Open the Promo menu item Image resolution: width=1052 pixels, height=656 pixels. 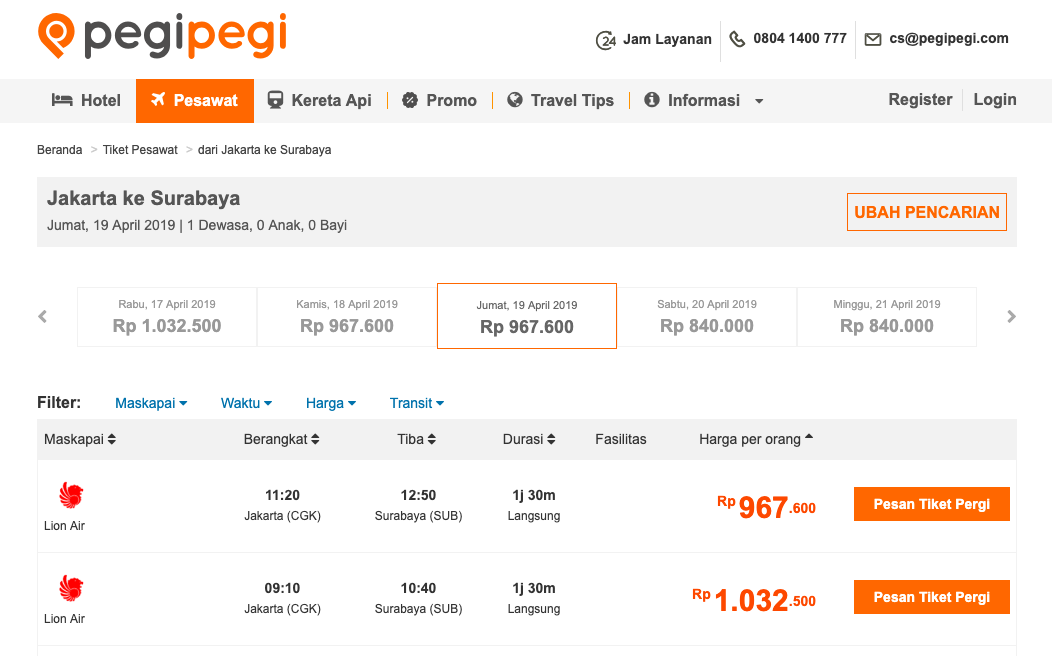point(439,101)
